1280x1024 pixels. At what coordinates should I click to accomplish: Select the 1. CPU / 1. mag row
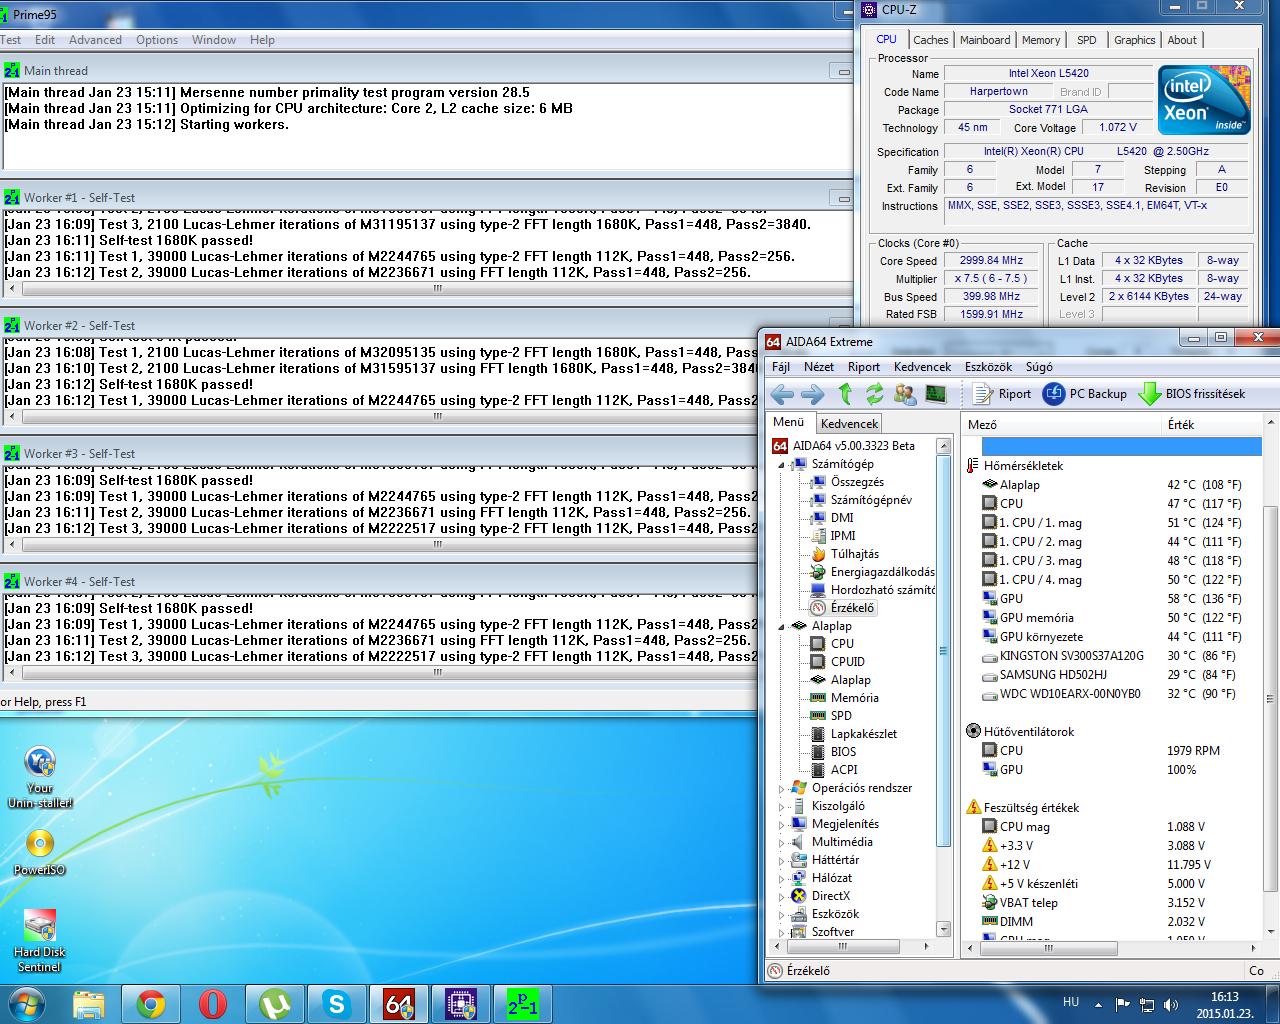click(x=1113, y=523)
